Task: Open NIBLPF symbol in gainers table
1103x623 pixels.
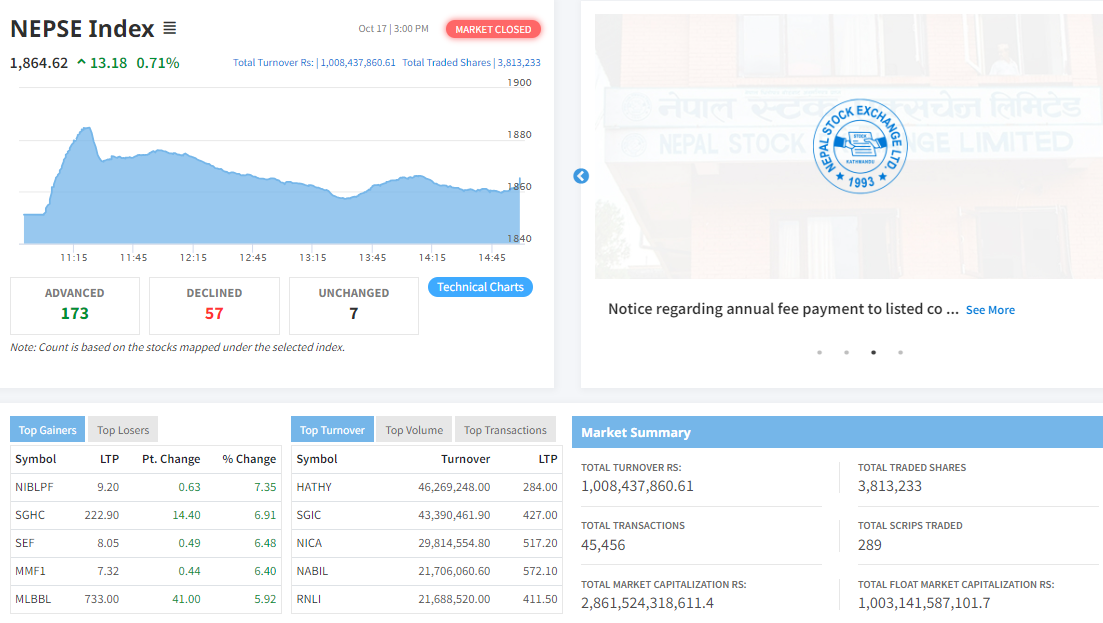Action: pos(34,487)
